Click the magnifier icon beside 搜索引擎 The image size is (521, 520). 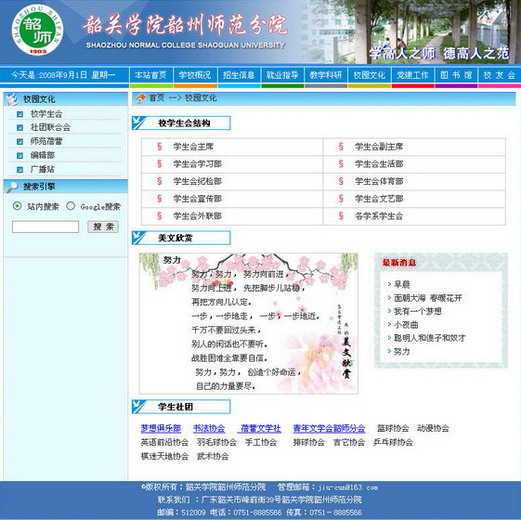(12, 186)
